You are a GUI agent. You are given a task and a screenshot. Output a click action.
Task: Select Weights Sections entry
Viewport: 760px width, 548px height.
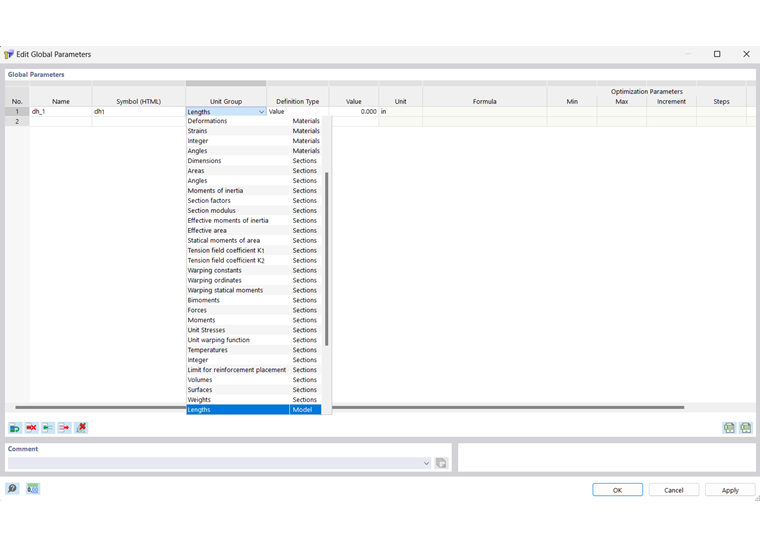pyautogui.click(x=253, y=400)
